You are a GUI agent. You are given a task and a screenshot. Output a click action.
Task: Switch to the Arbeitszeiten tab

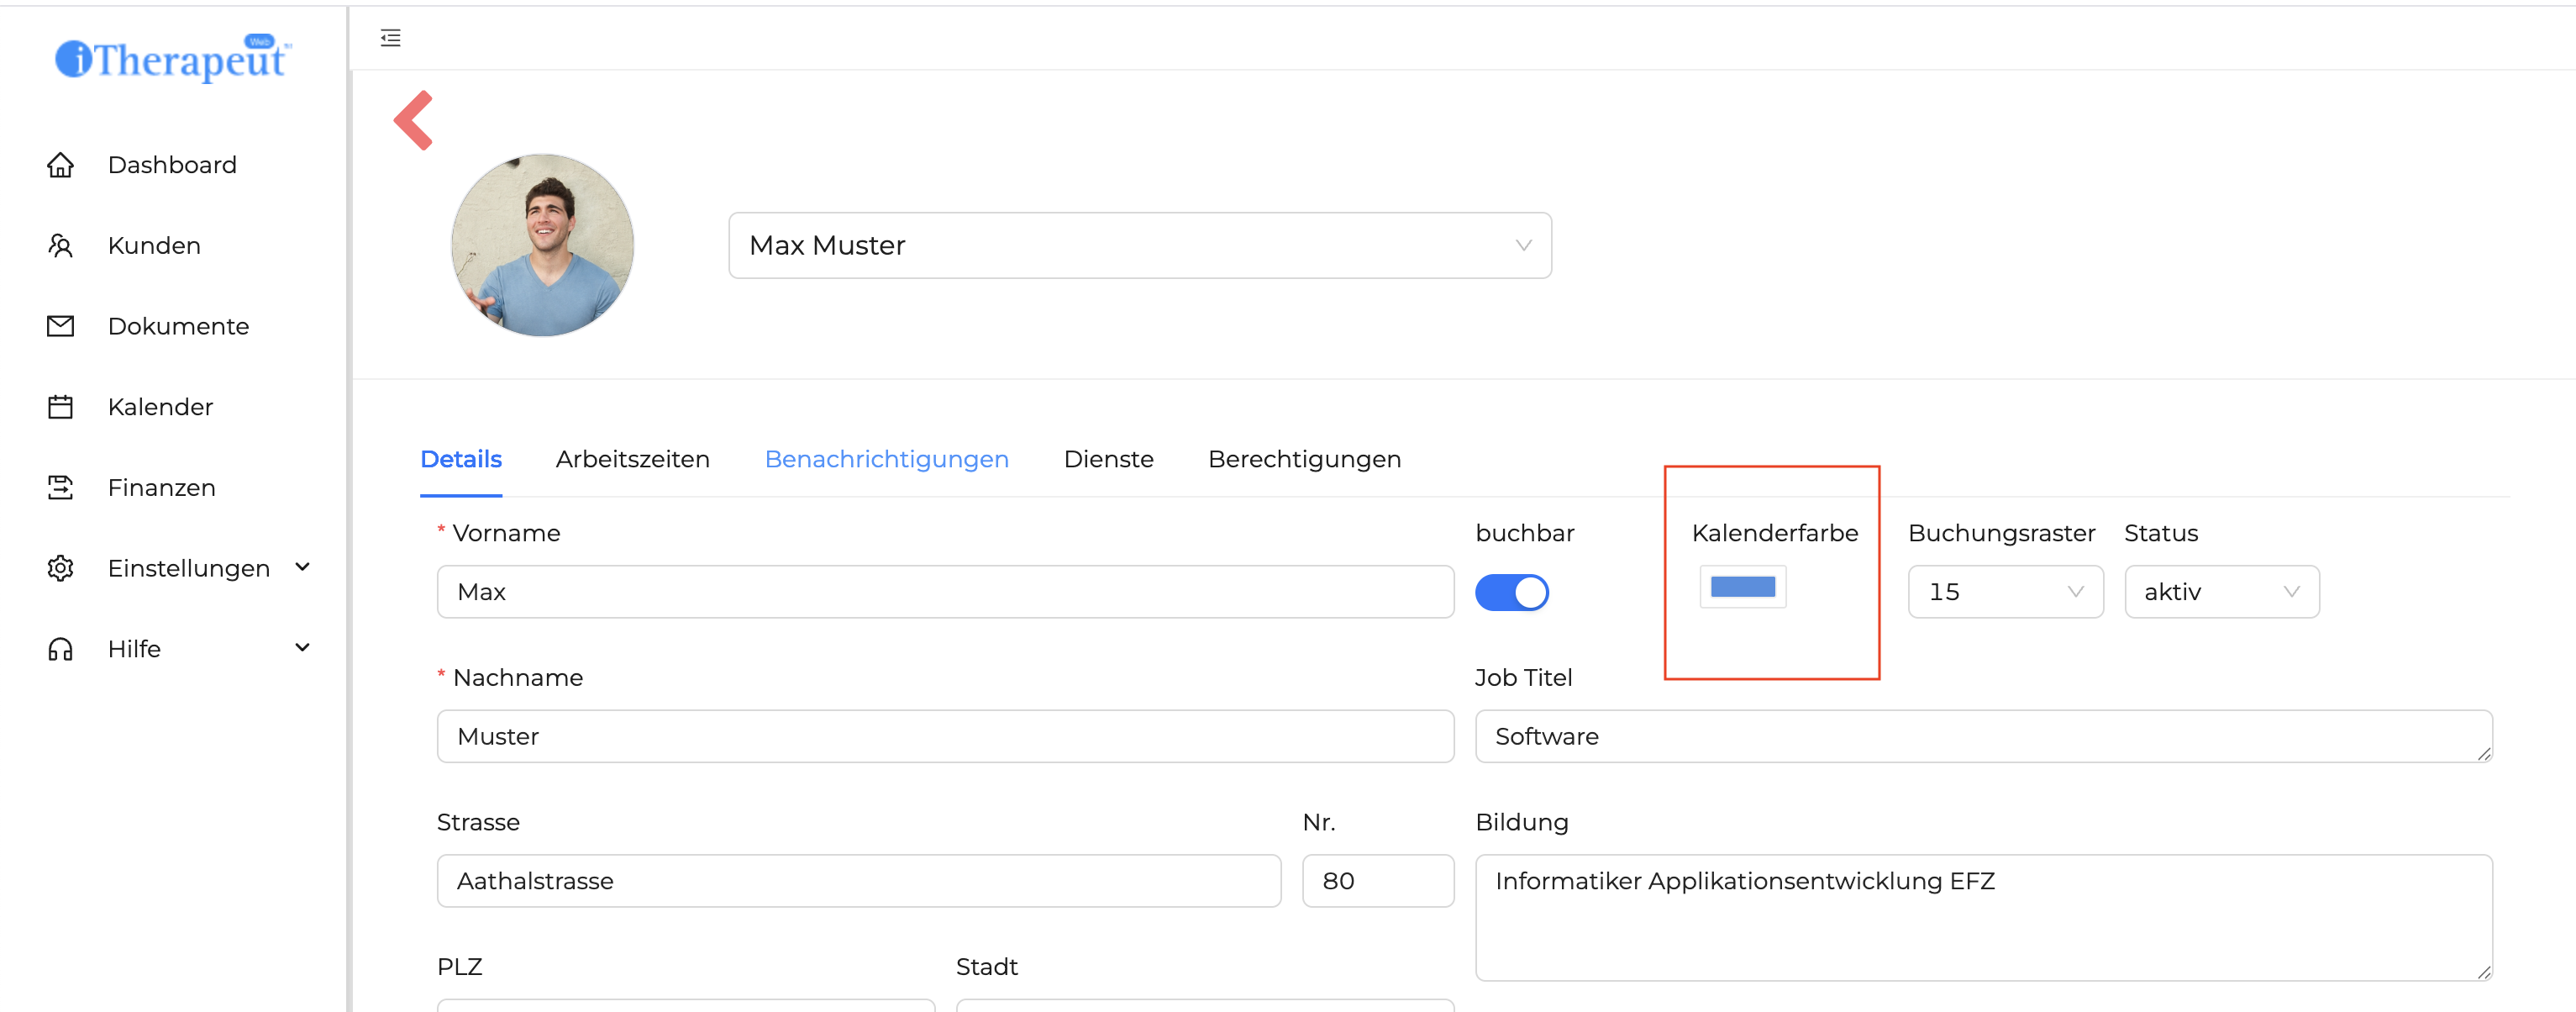click(x=632, y=459)
